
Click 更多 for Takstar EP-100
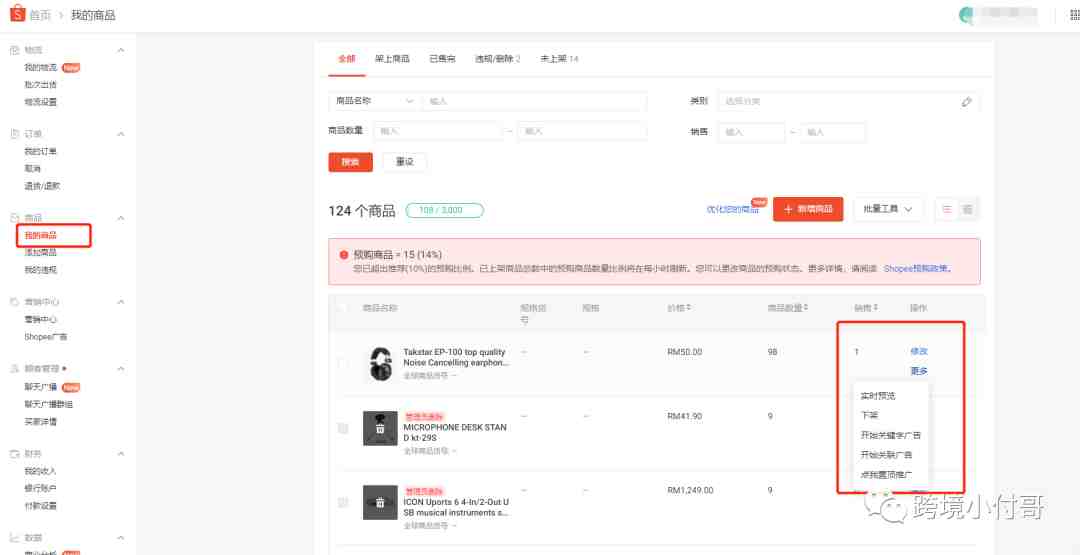919,370
